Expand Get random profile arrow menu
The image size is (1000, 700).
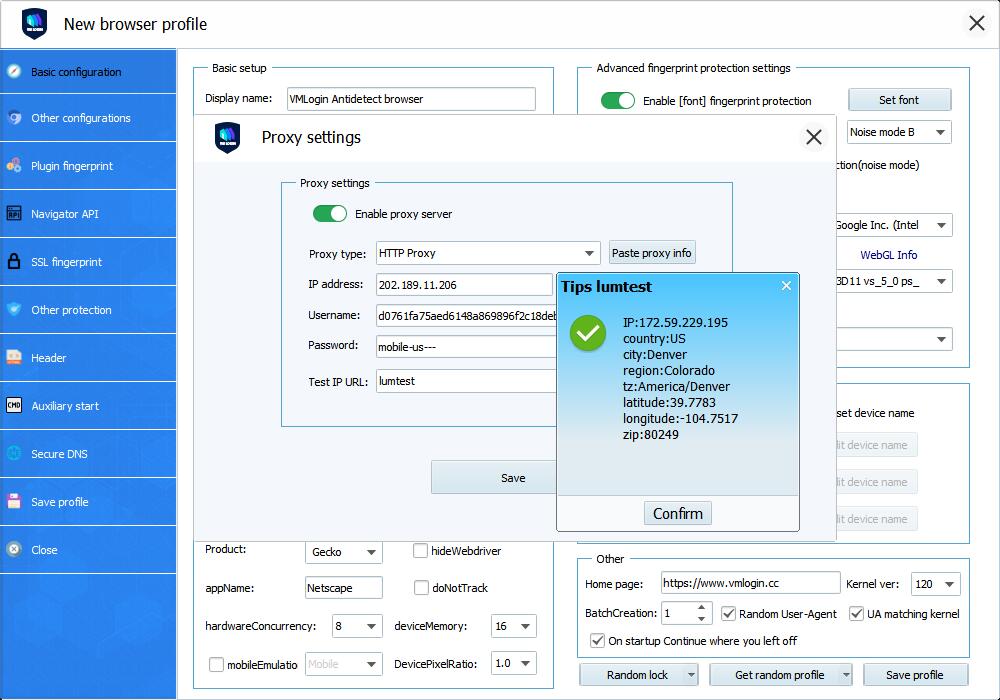(846, 674)
